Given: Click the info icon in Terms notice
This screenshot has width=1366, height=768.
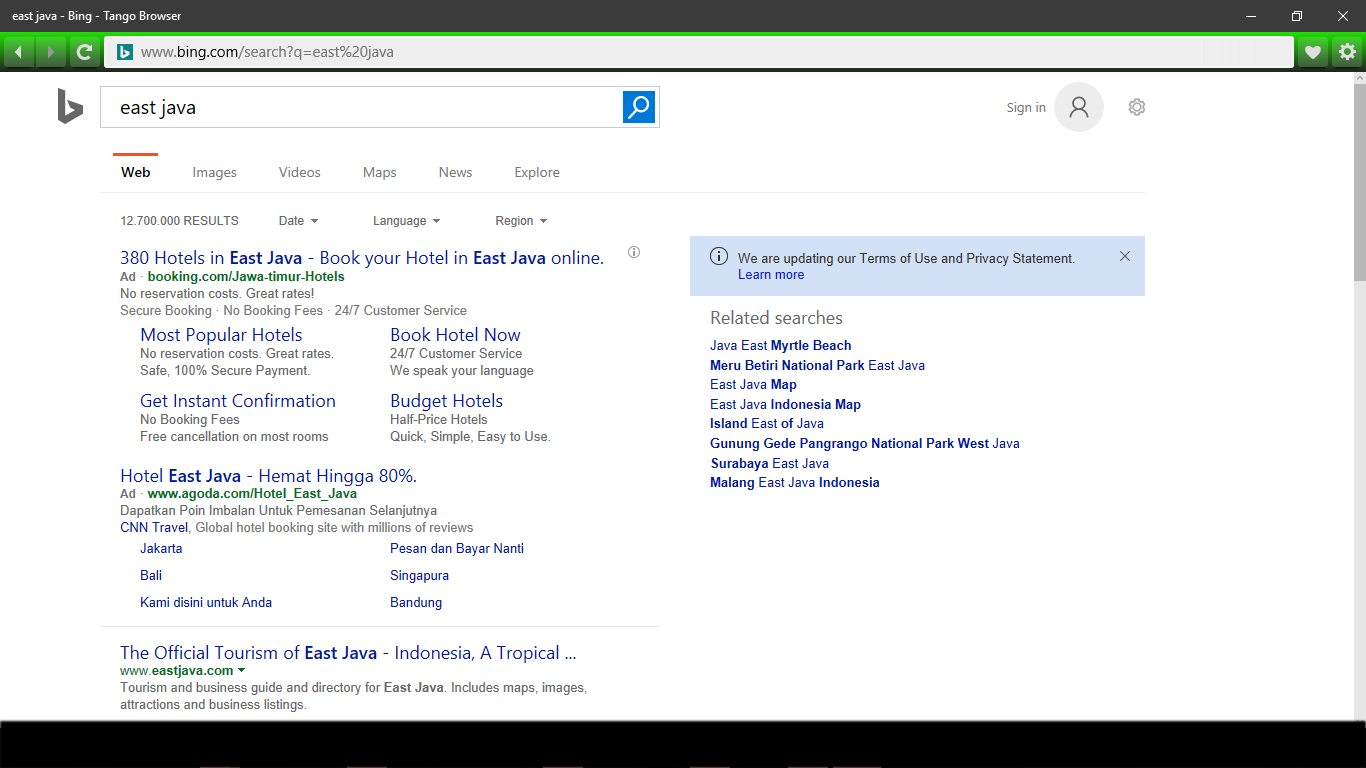Looking at the screenshot, I should click(x=719, y=257).
